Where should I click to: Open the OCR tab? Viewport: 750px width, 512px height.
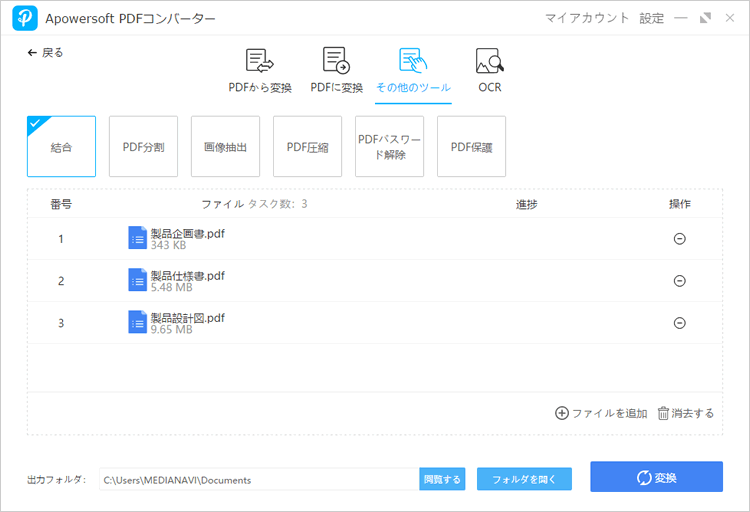[490, 70]
